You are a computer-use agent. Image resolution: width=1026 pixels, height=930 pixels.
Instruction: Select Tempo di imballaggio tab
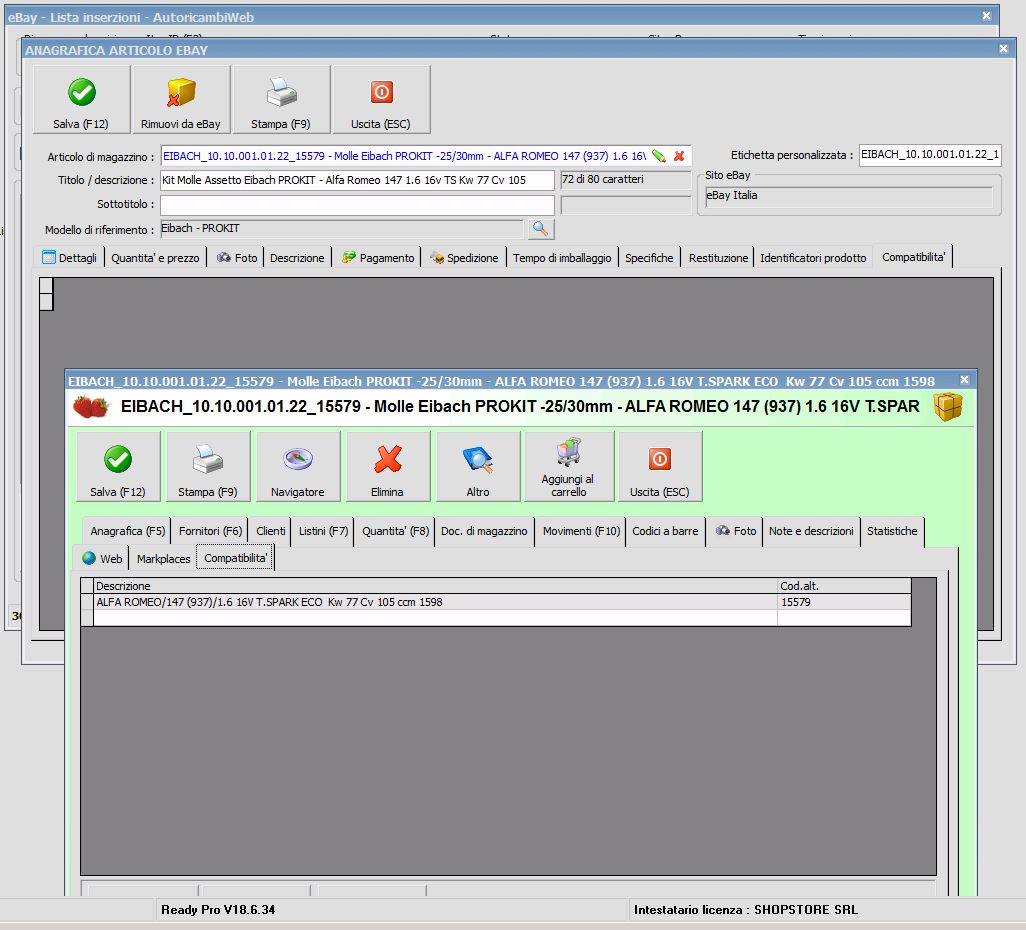pyautogui.click(x=562, y=258)
